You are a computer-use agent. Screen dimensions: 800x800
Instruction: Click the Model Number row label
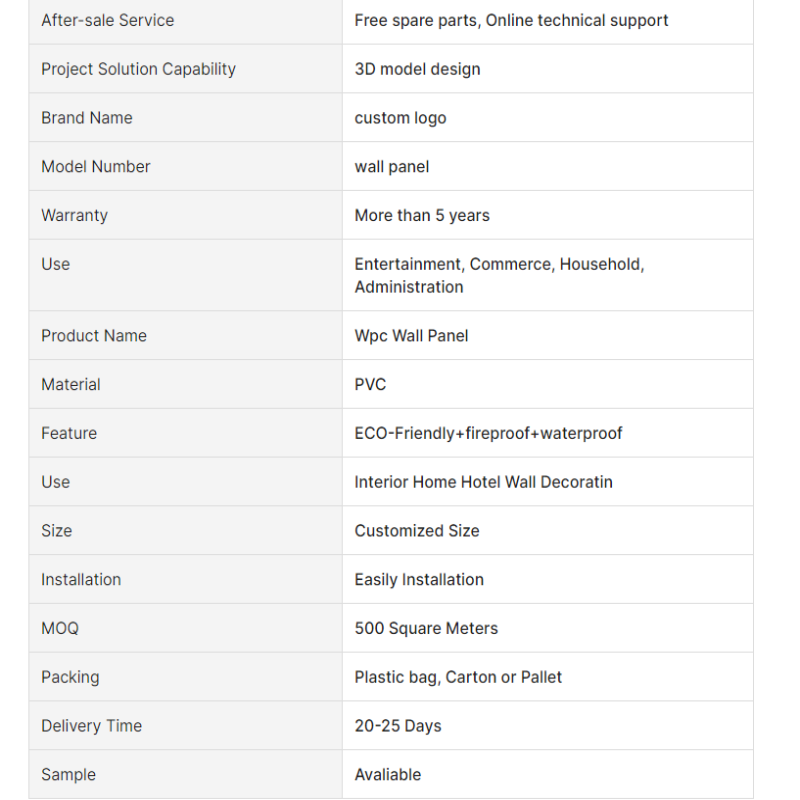(x=96, y=167)
